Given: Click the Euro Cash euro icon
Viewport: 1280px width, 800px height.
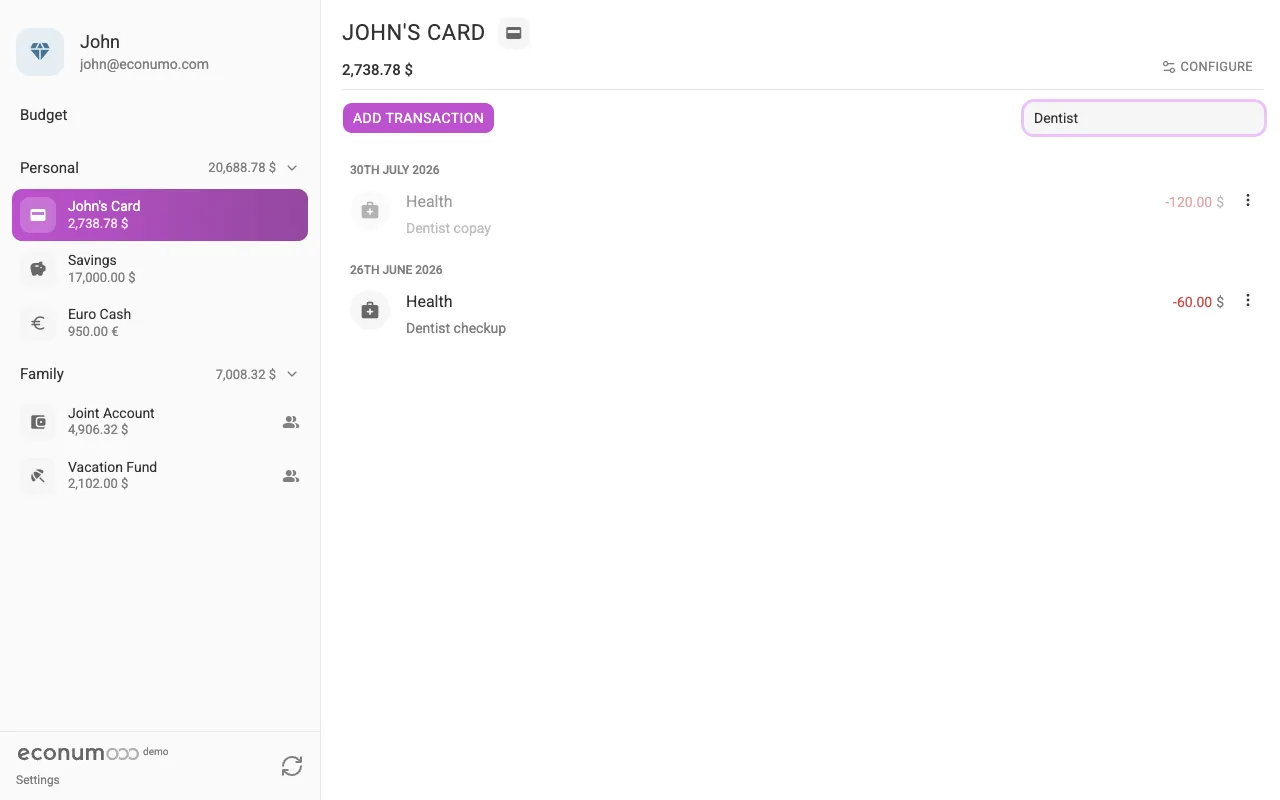Looking at the screenshot, I should pyautogui.click(x=38, y=323).
